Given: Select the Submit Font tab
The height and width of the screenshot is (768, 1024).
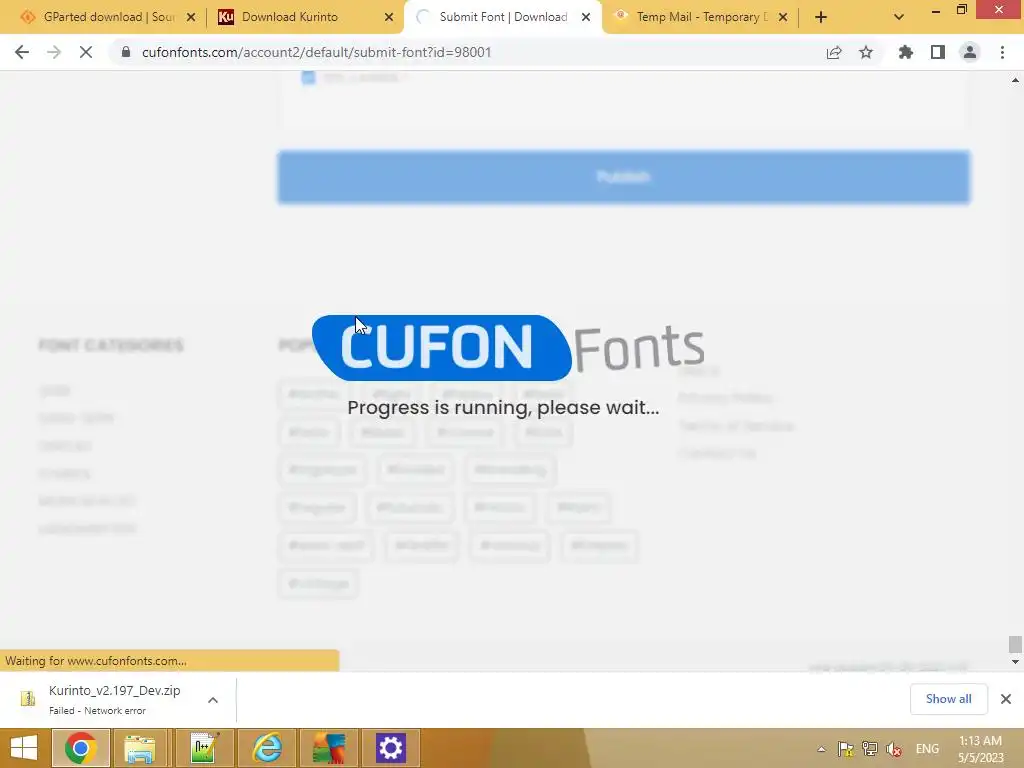Looking at the screenshot, I should pos(503,17).
